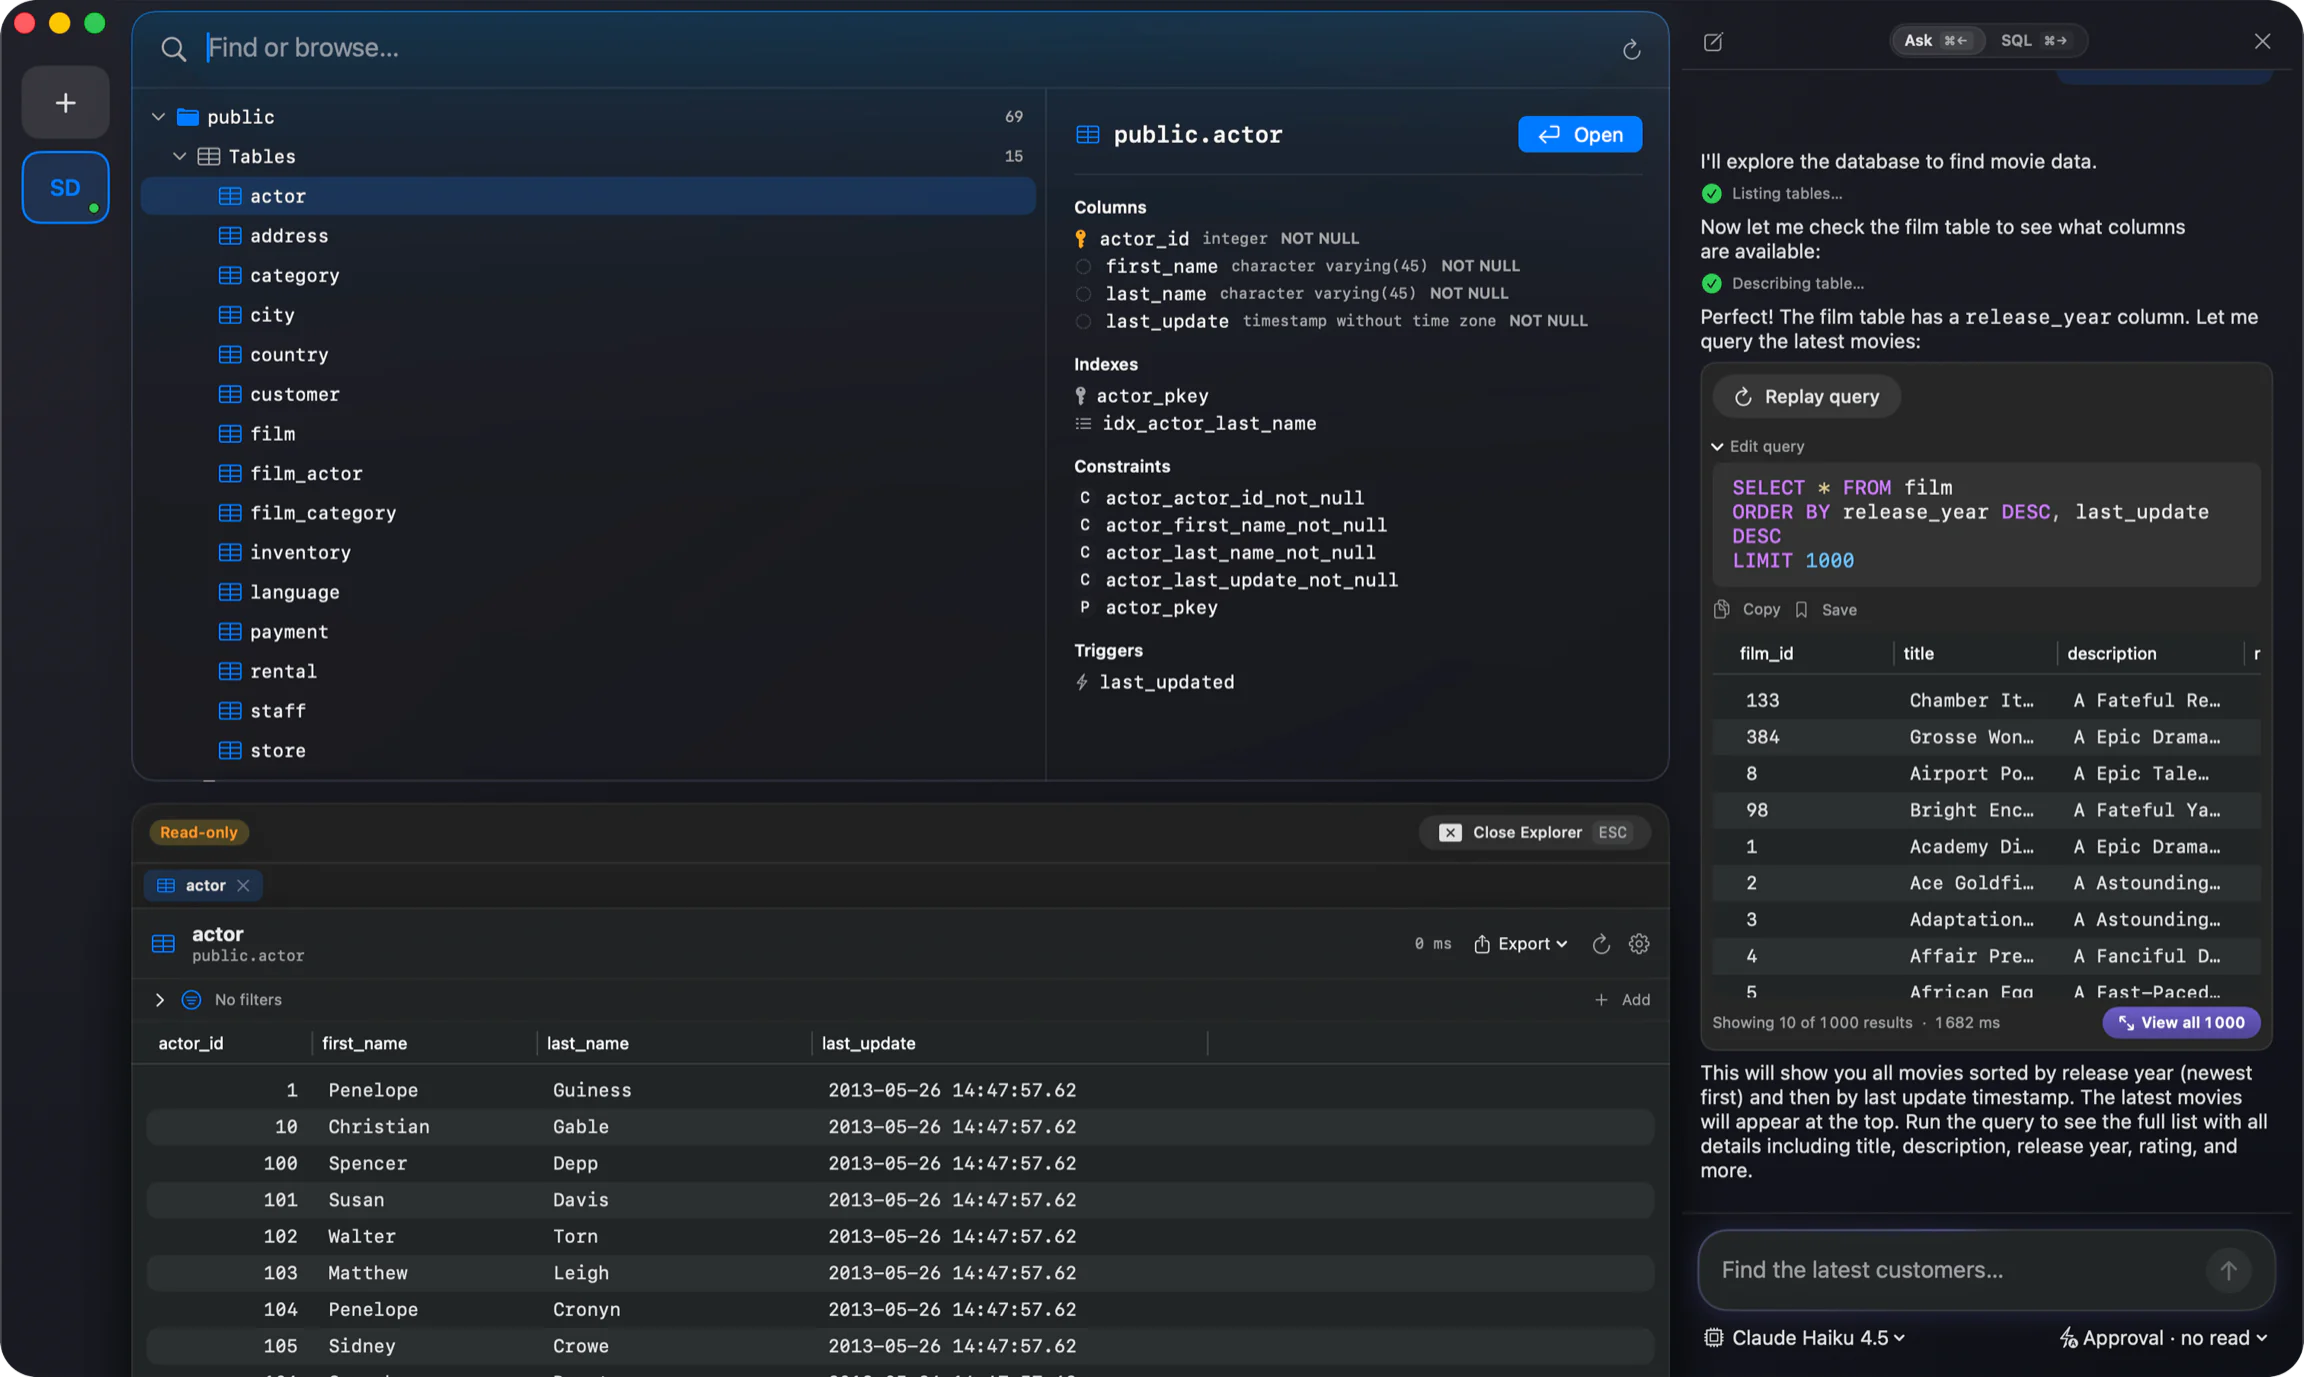Viewport: 2304px width, 1377px height.
Task: Click the actor_pkey index key icon
Action: click(x=1080, y=396)
